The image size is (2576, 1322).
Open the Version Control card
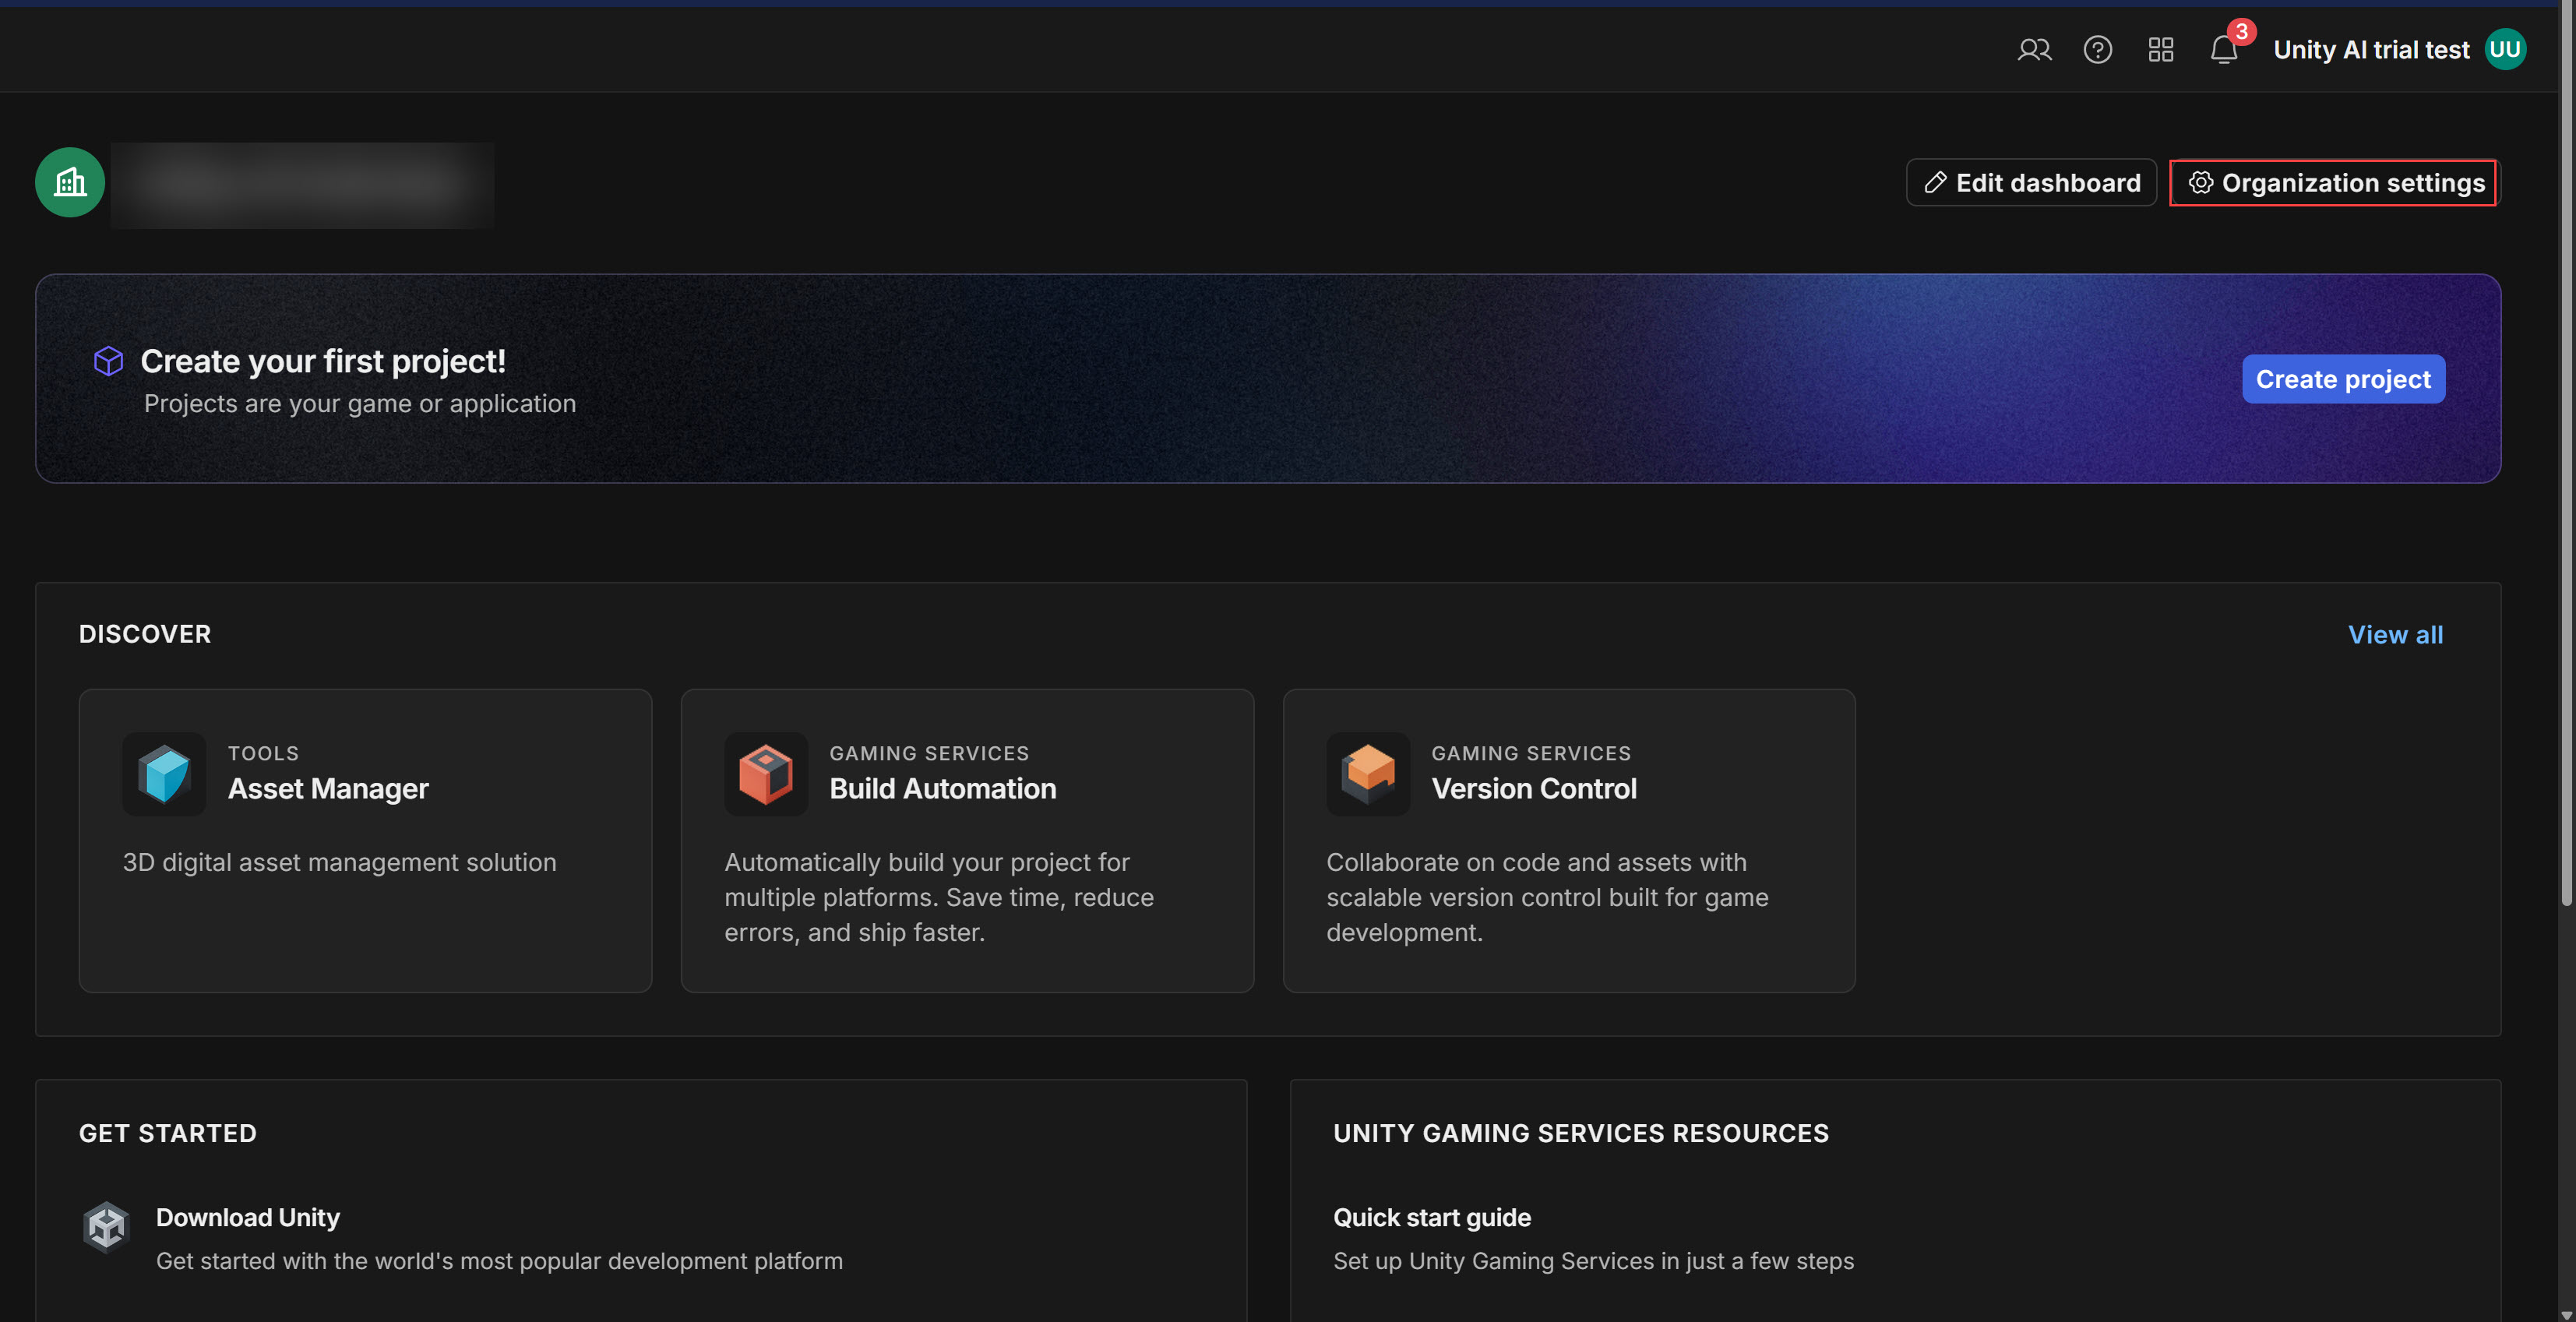pos(1569,841)
